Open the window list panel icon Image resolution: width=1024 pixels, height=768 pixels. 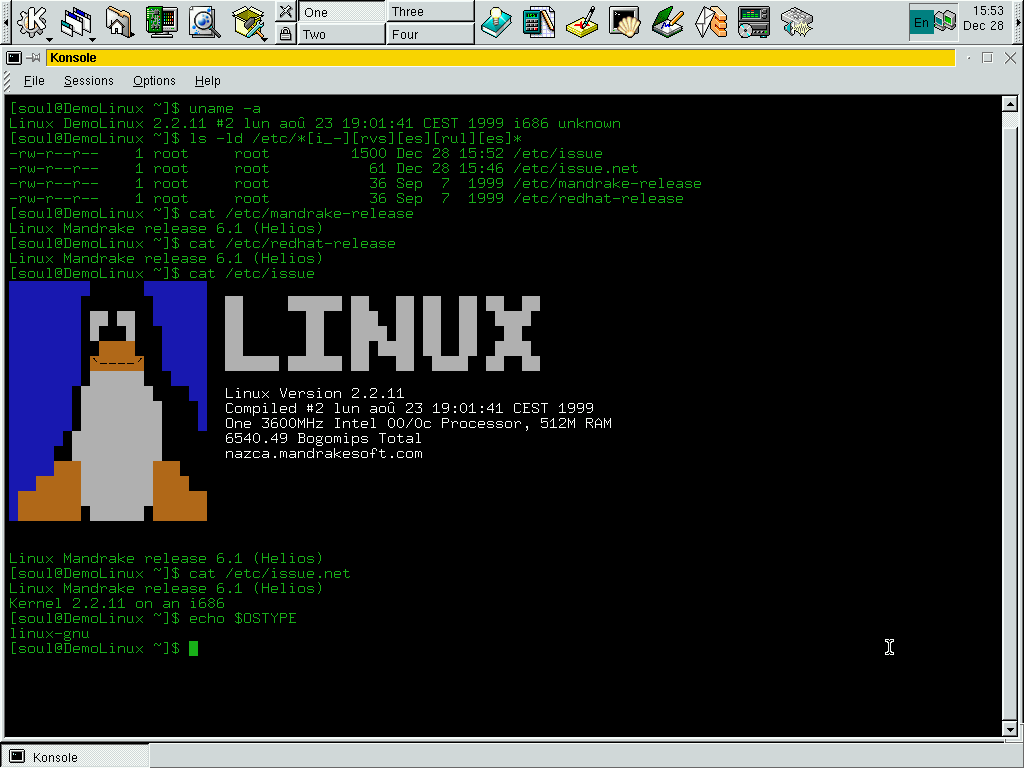[76, 22]
